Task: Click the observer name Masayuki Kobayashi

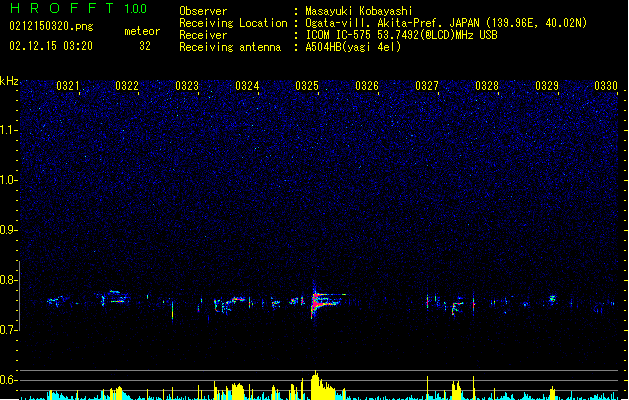Action: (x=359, y=11)
